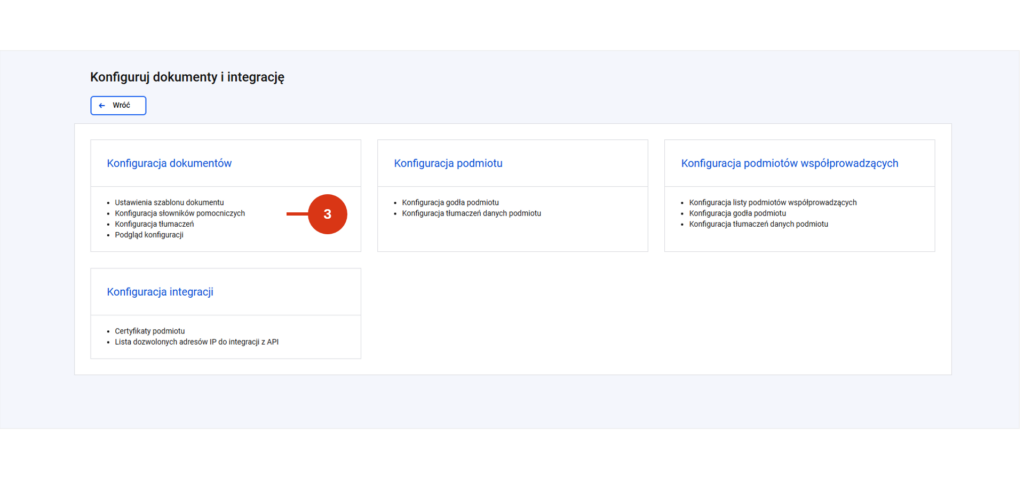The width and height of the screenshot is (1024, 477).
Task: Open Konfiguracja listy podmiotów współprowadzących item
Action: click(773, 203)
